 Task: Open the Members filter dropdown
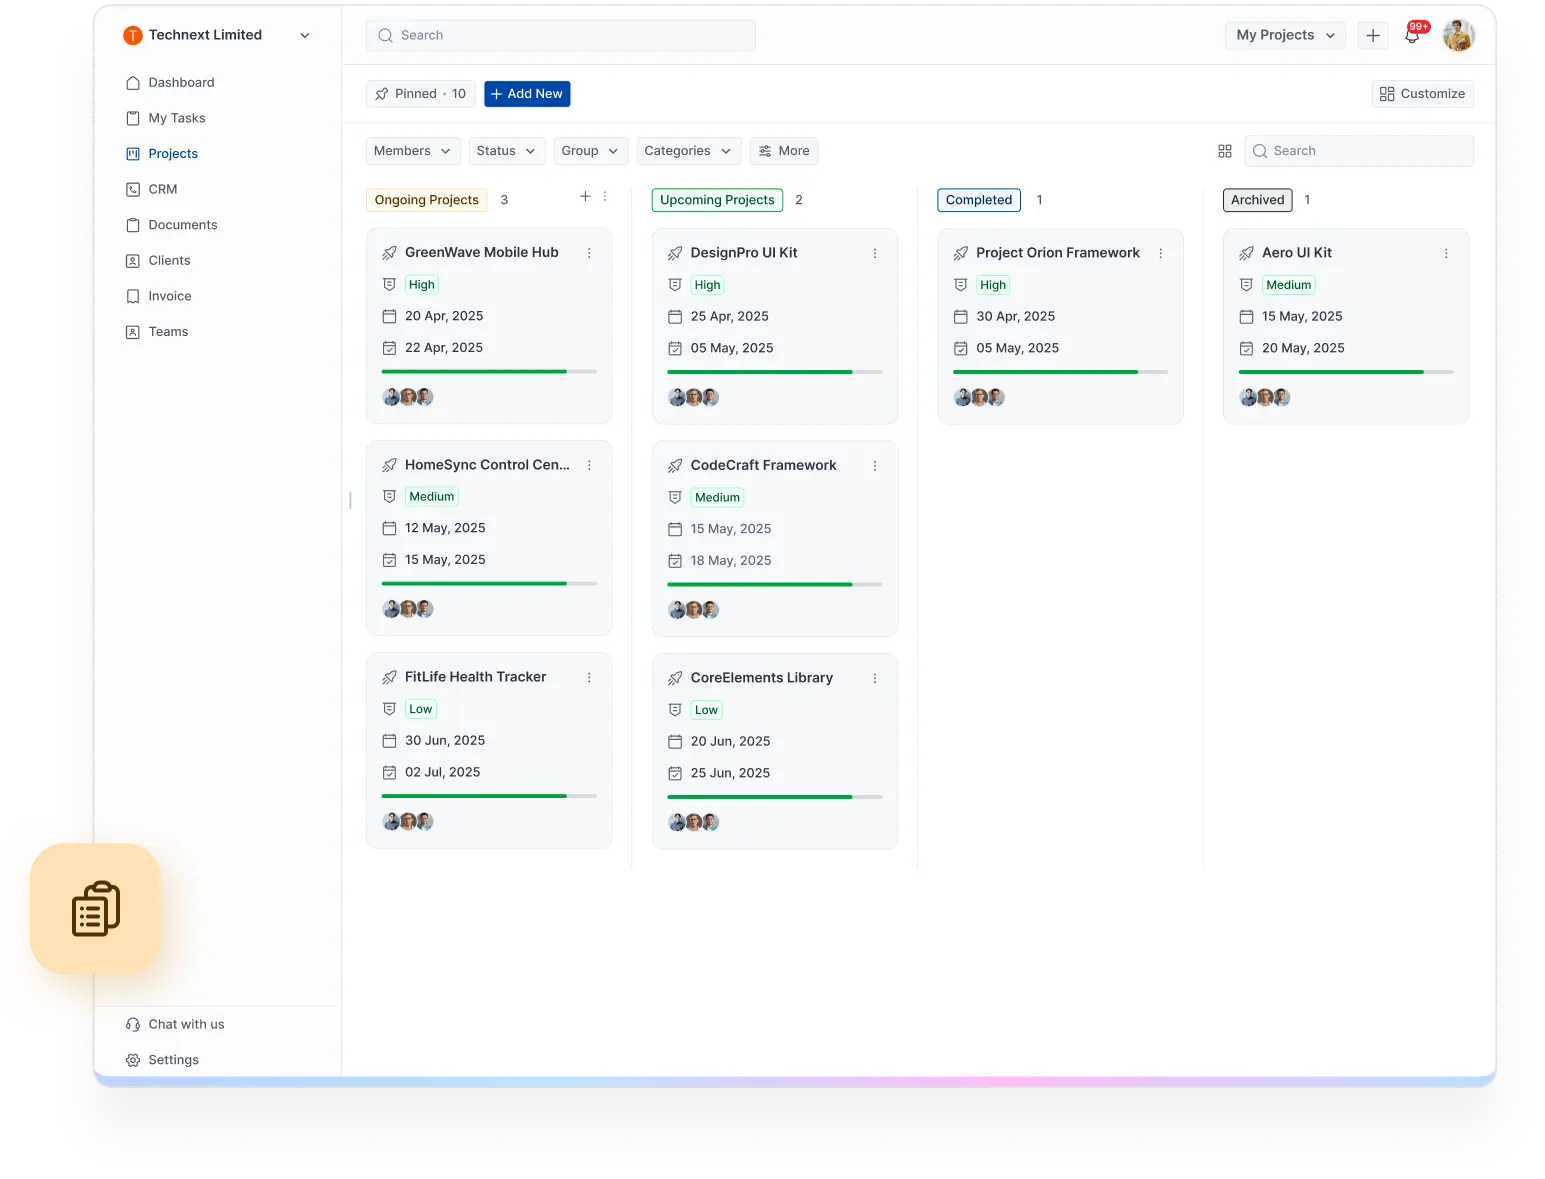point(413,151)
